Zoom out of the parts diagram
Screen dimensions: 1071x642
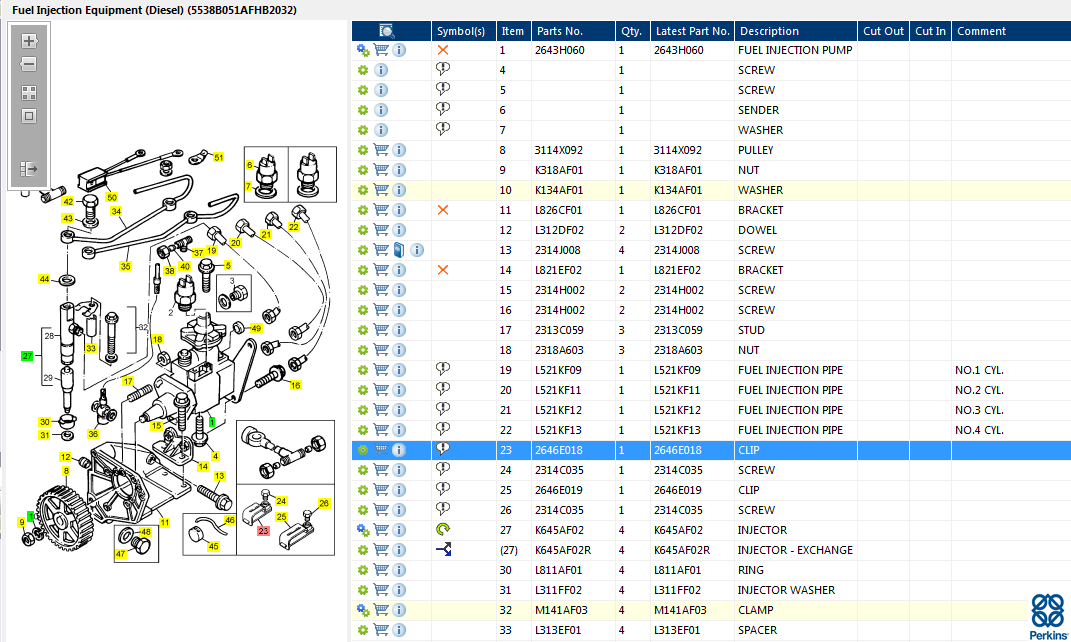click(29, 64)
